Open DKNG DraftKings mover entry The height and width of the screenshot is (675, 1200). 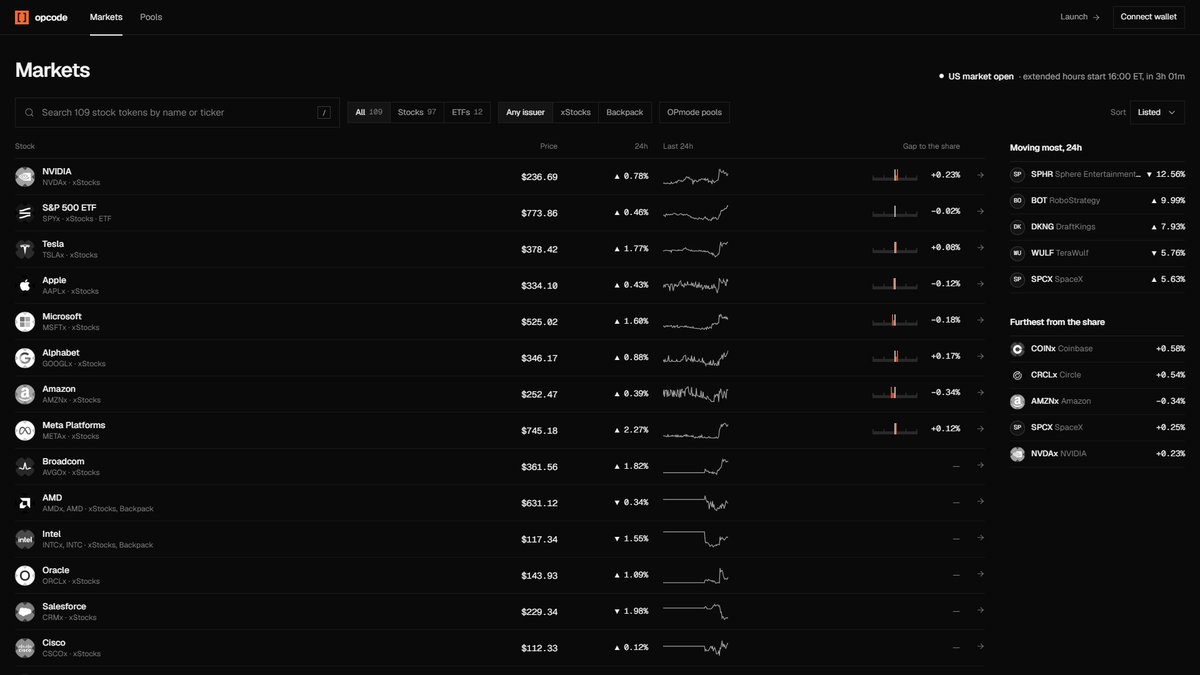click(1097, 227)
